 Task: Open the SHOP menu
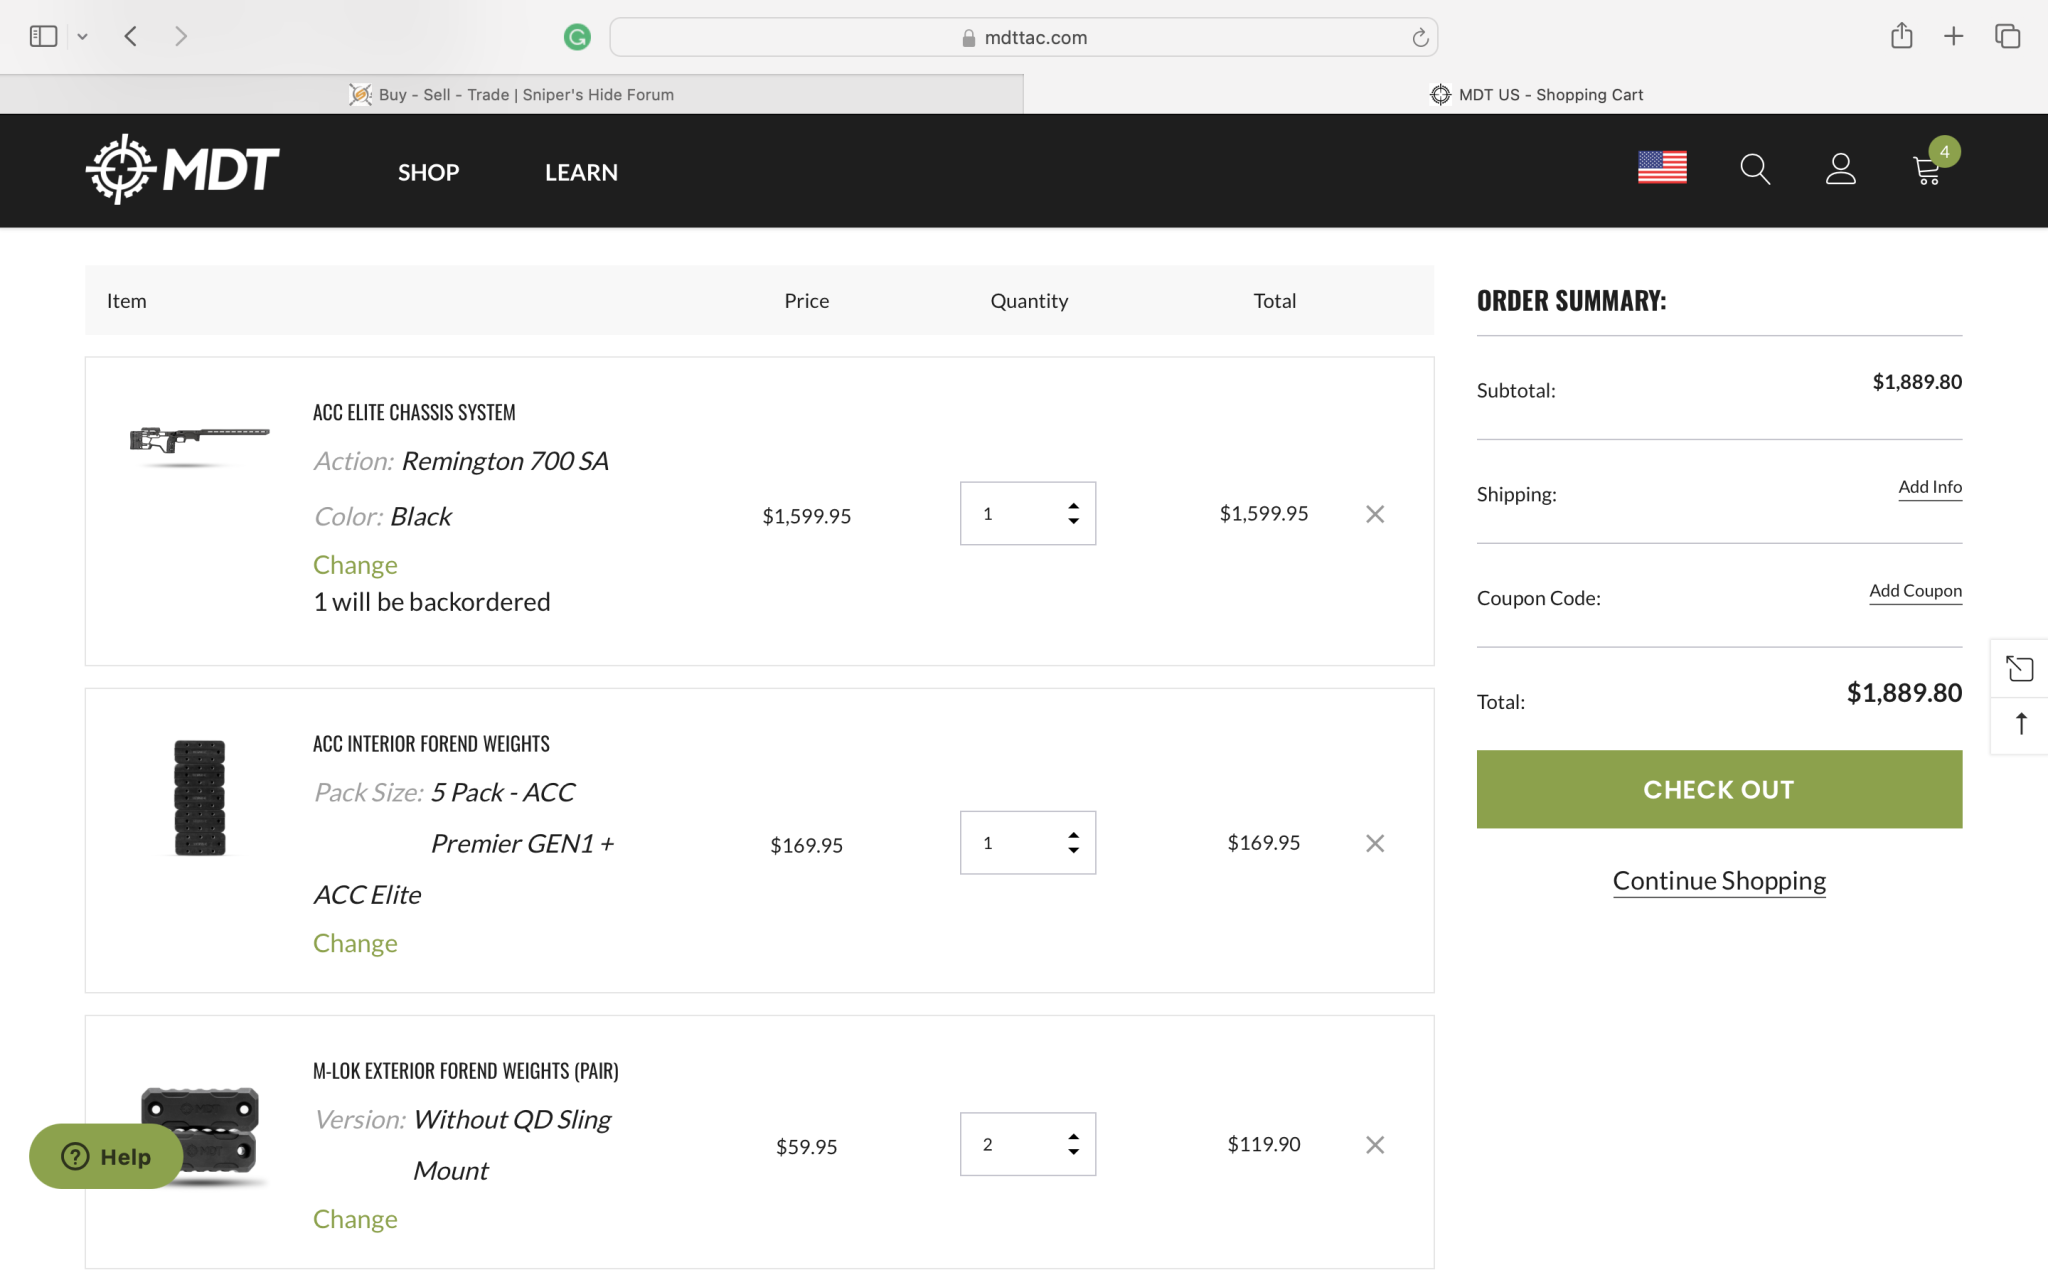pyautogui.click(x=428, y=172)
